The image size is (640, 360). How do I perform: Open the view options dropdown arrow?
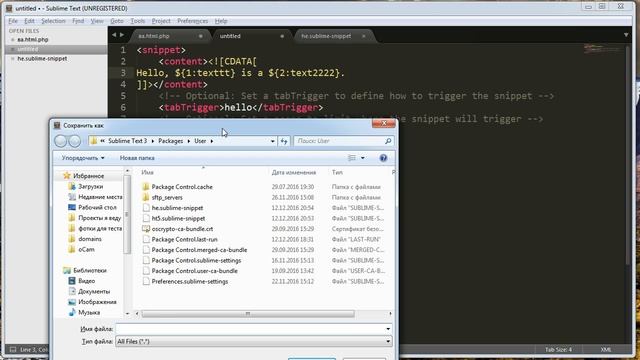tap(362, 158)
